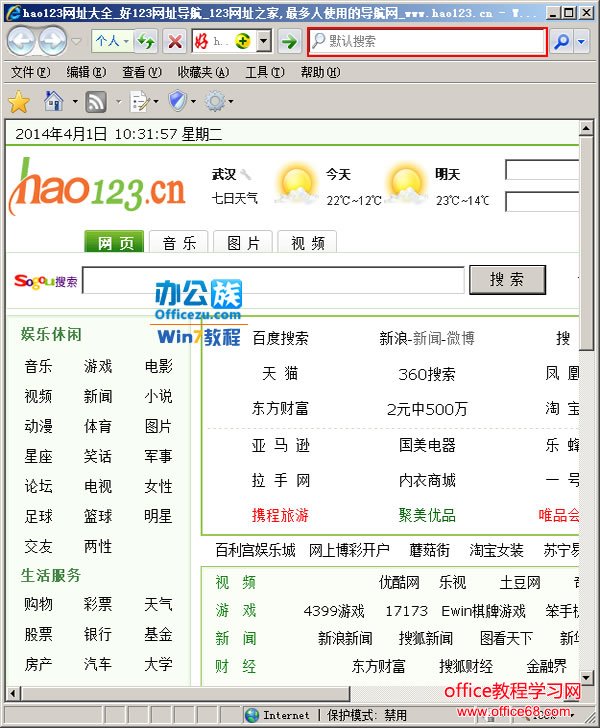Click the top input field beside the weather

tap(542, 170)
